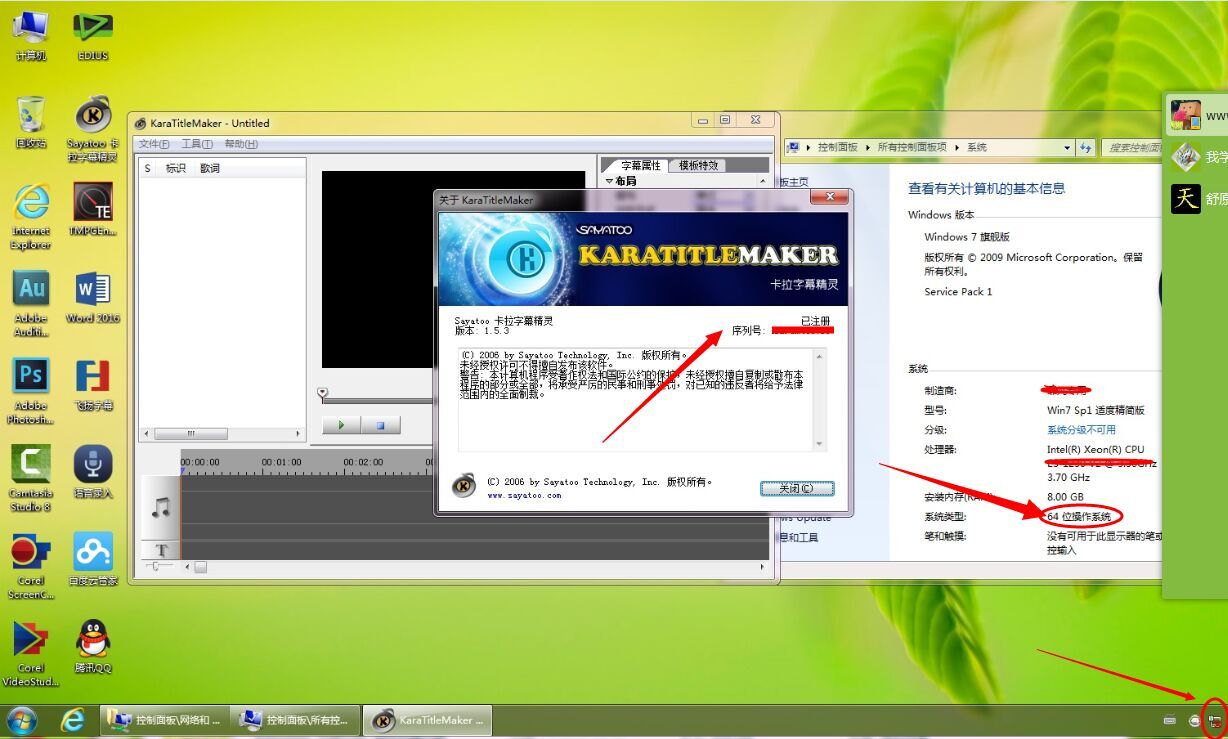1228x739 pixels.
Task: Expand the 所有控制面板项 breadcrumb arrow
Action: (x=957, y=147)
